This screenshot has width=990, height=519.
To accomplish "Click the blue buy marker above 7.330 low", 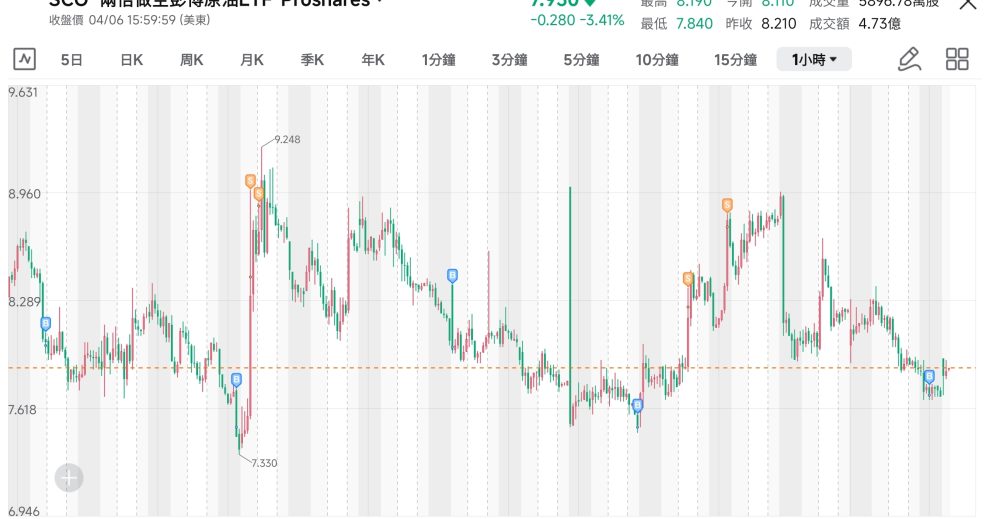I will click(x=236, y=379).
